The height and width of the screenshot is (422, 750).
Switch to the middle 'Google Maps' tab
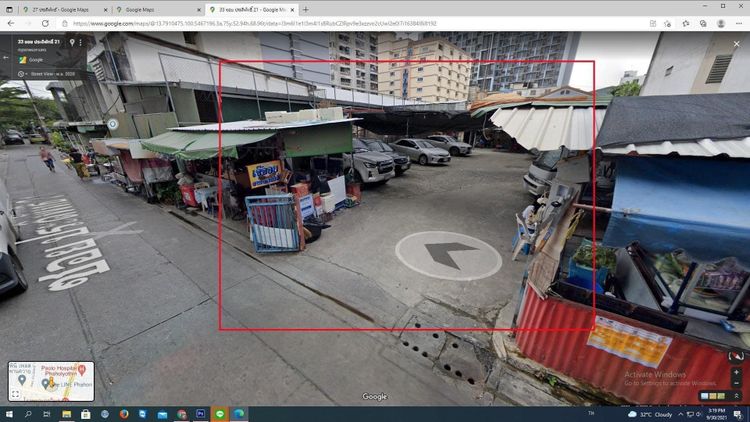[x=158, y=10]
